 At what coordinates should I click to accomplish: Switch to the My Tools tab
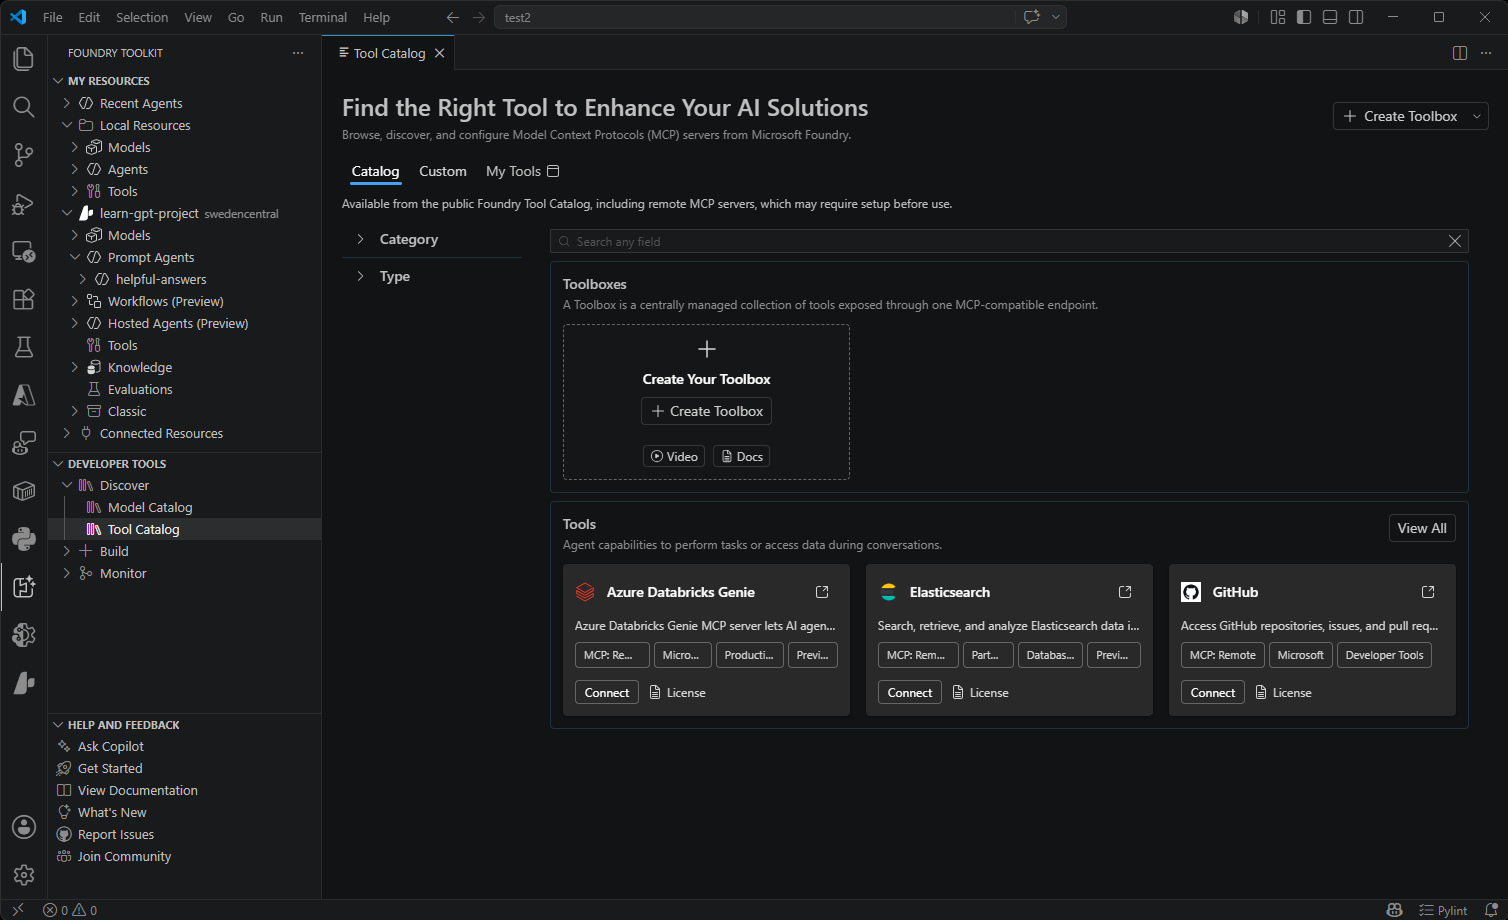click(x=522, y=171)
